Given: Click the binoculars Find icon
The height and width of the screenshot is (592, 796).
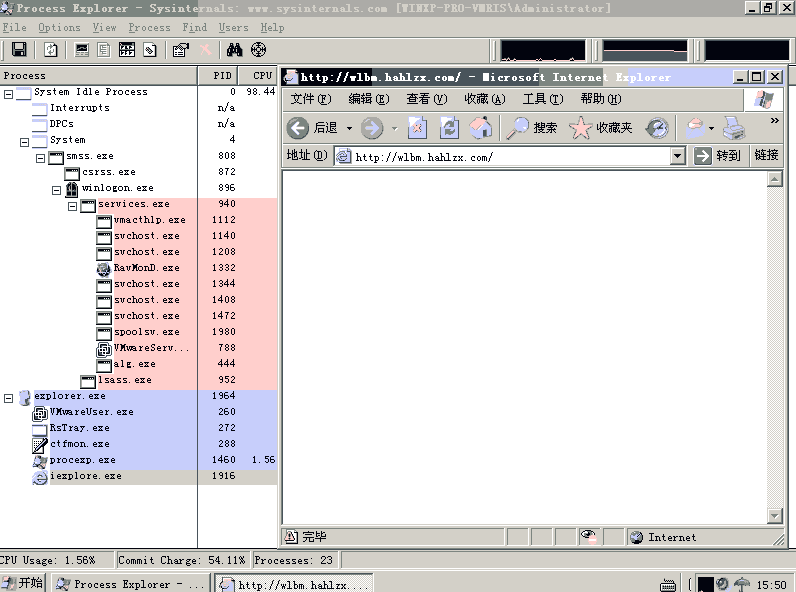Looking at the screenshot, I should coord(235,50).
